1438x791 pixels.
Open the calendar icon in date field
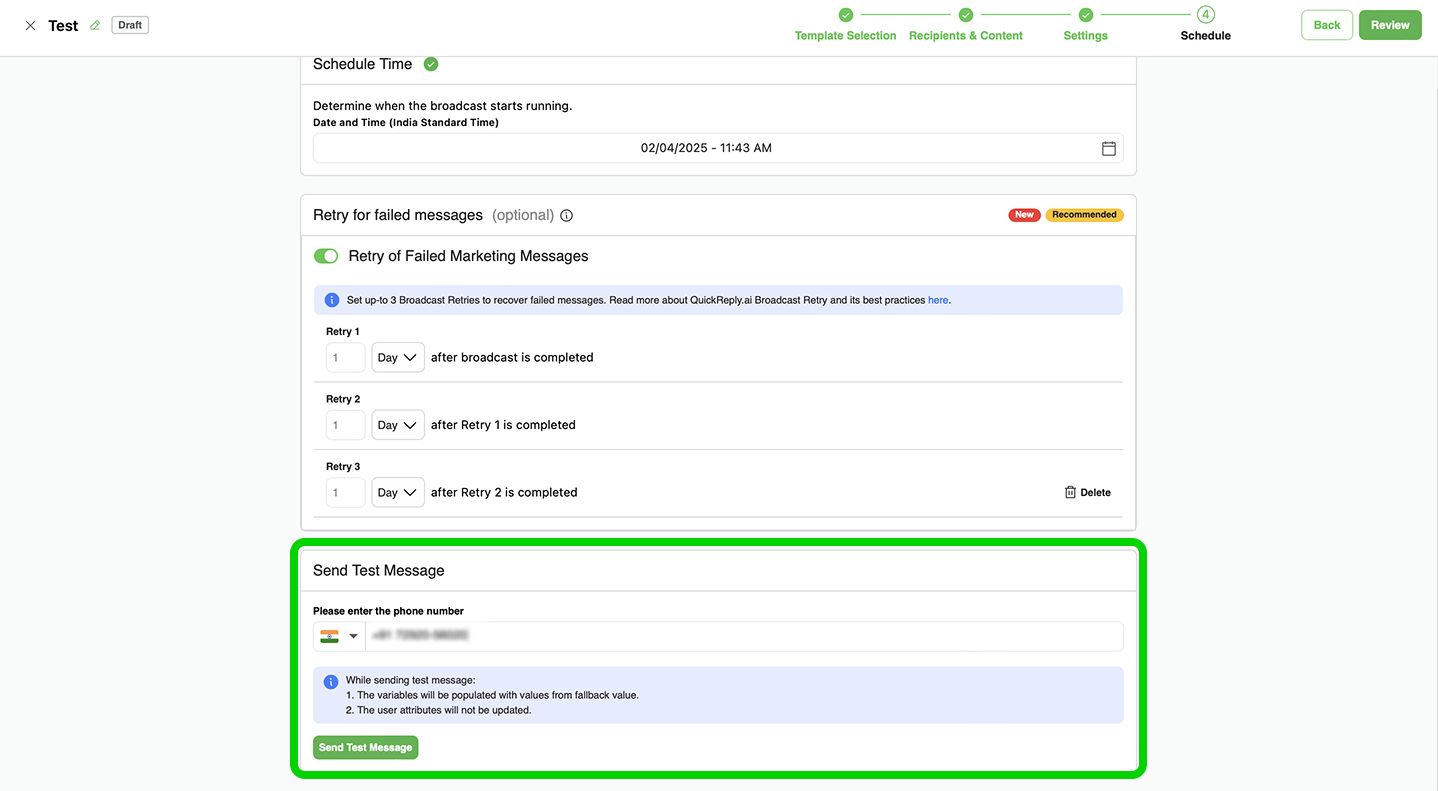[1108, 148]
